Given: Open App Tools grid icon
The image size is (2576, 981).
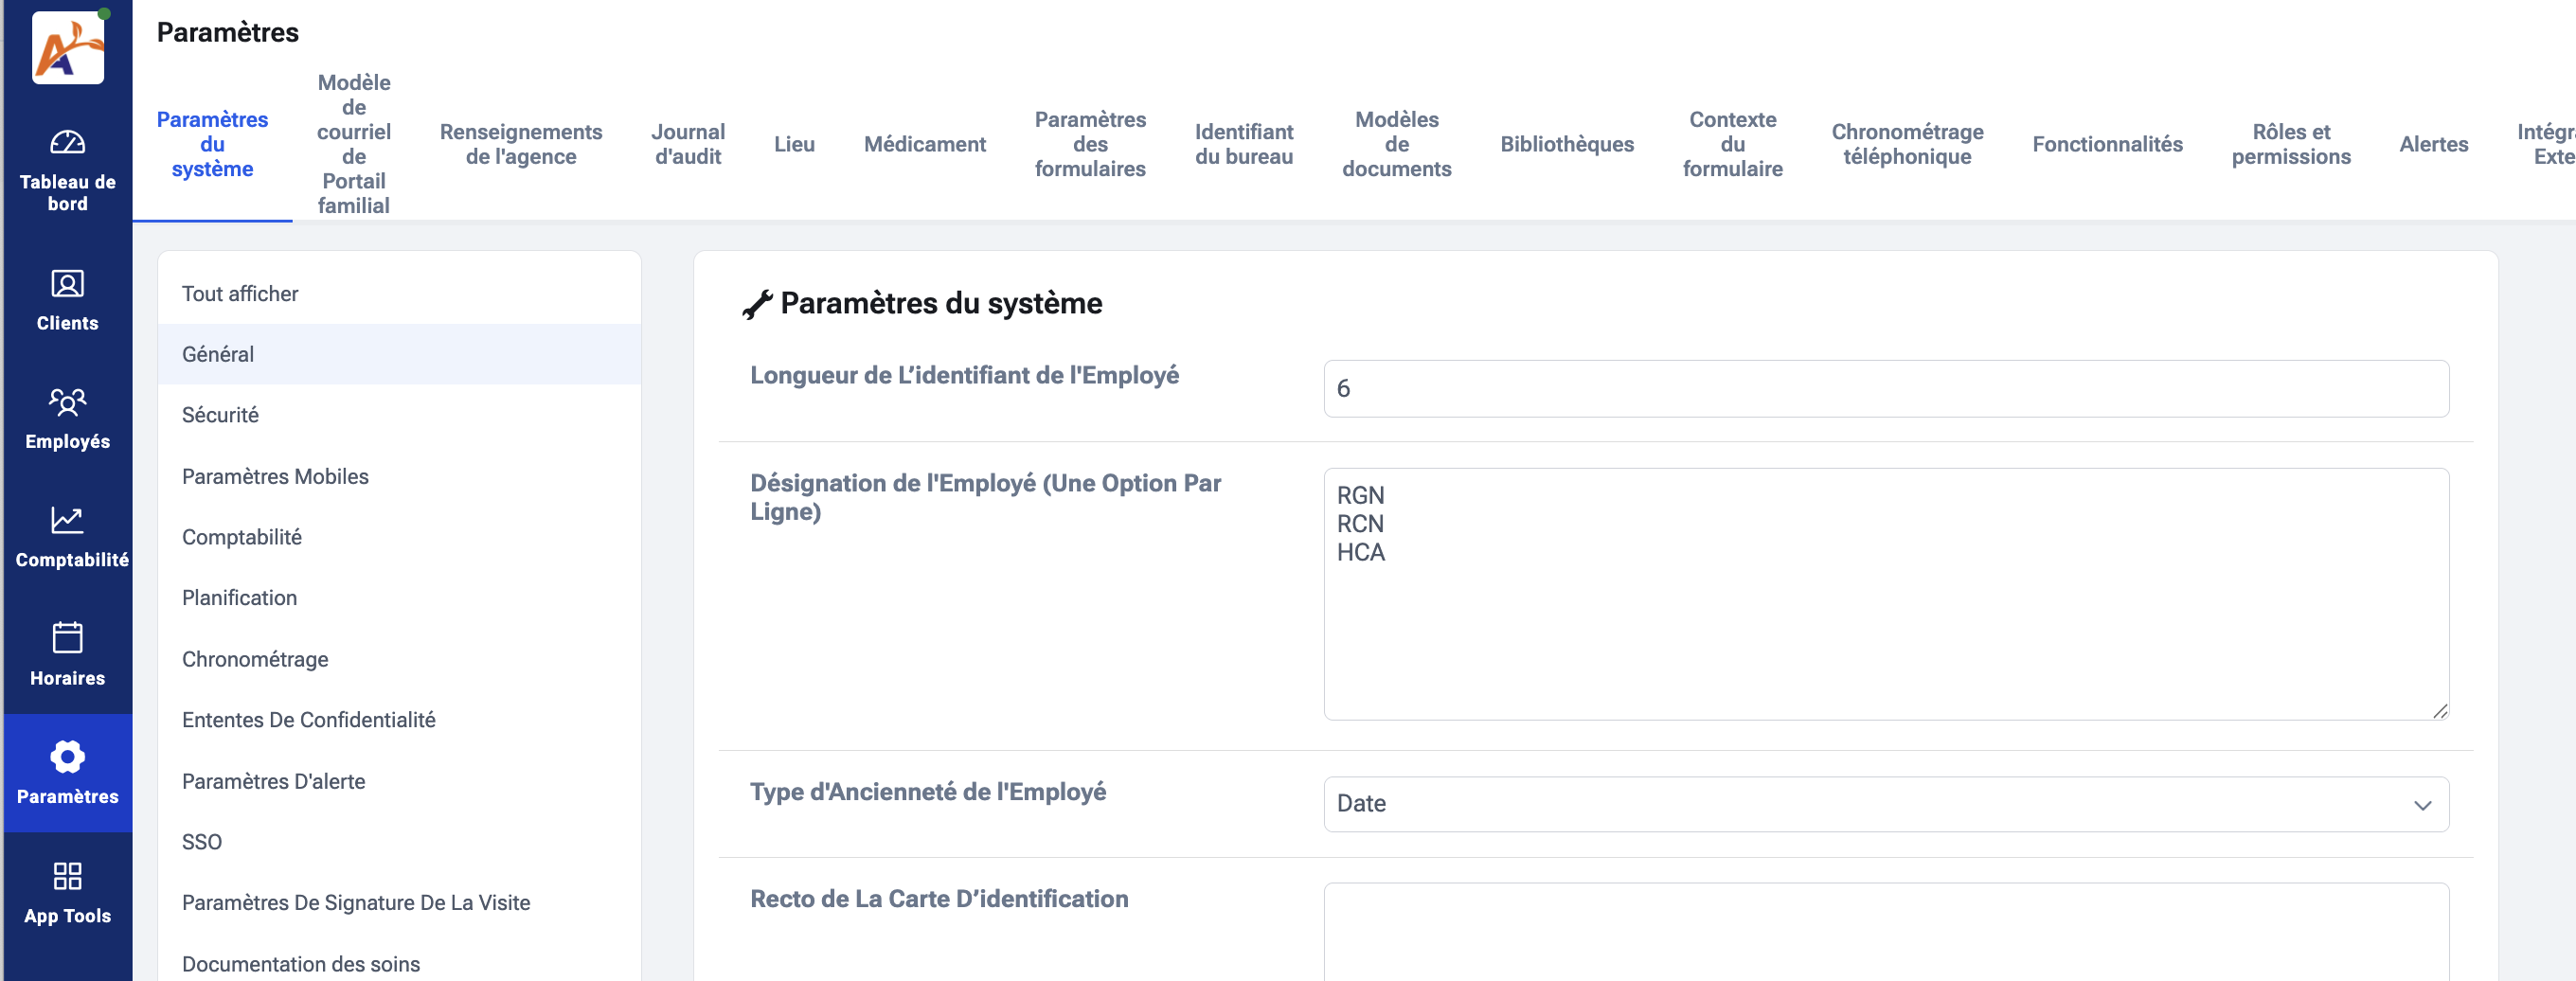Looking at the screenshot, I should pos(67,876).
